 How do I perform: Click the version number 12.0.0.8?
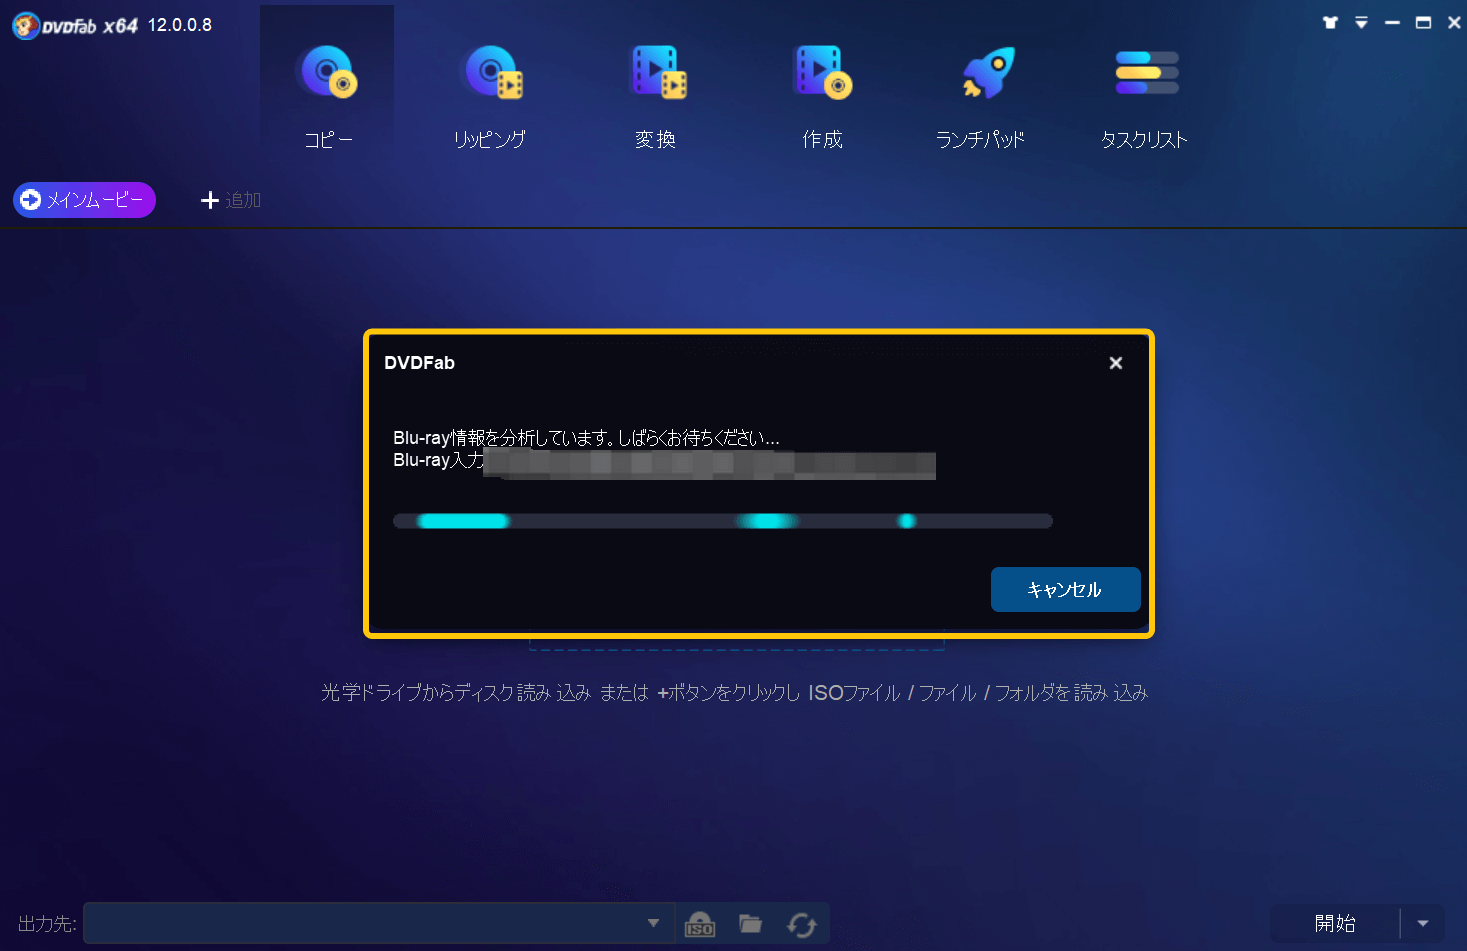click(180, 25)
